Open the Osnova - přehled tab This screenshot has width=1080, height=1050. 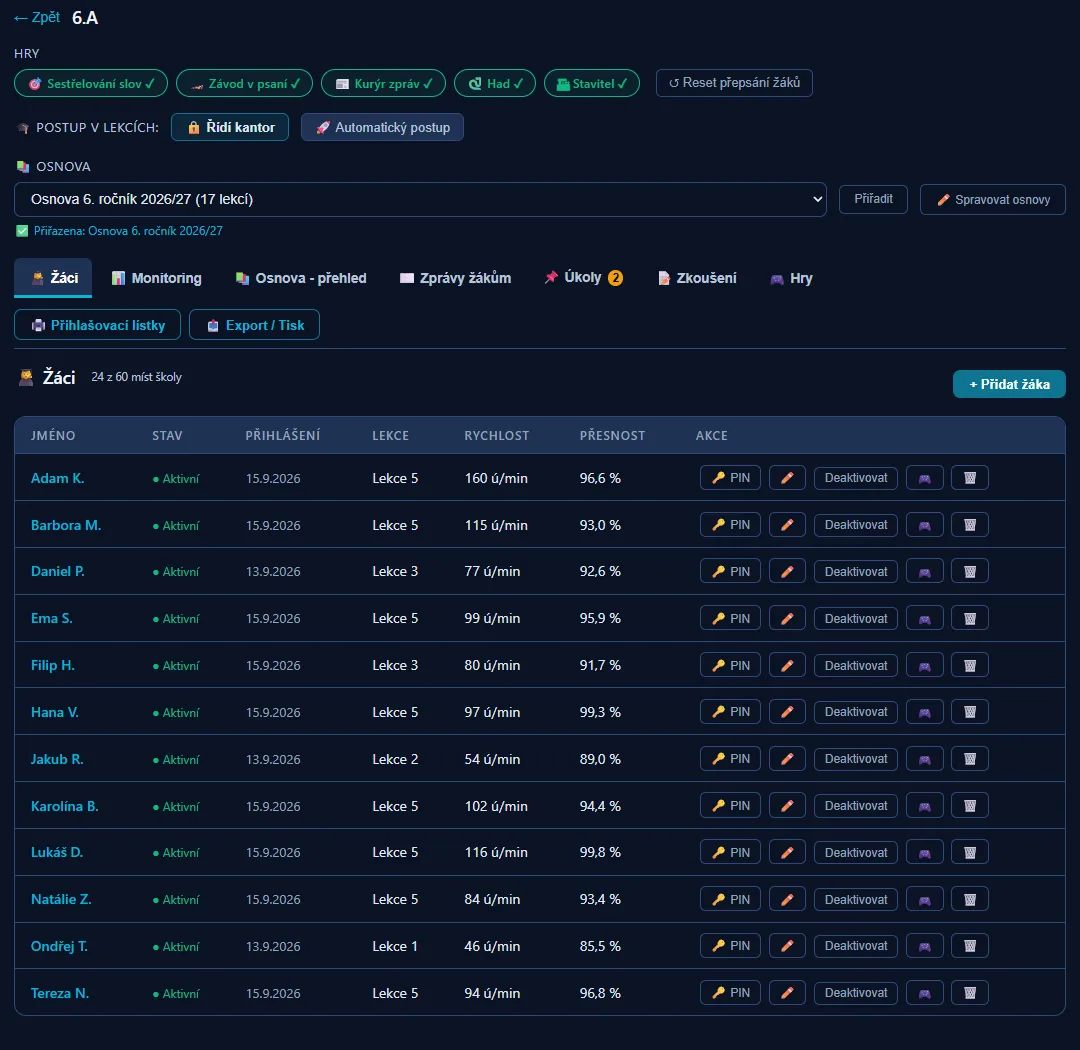[x=301, y=278]
